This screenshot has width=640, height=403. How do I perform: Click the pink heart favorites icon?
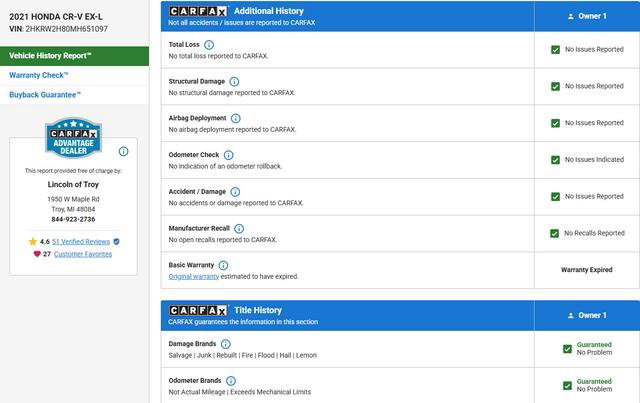click(37, 254)
